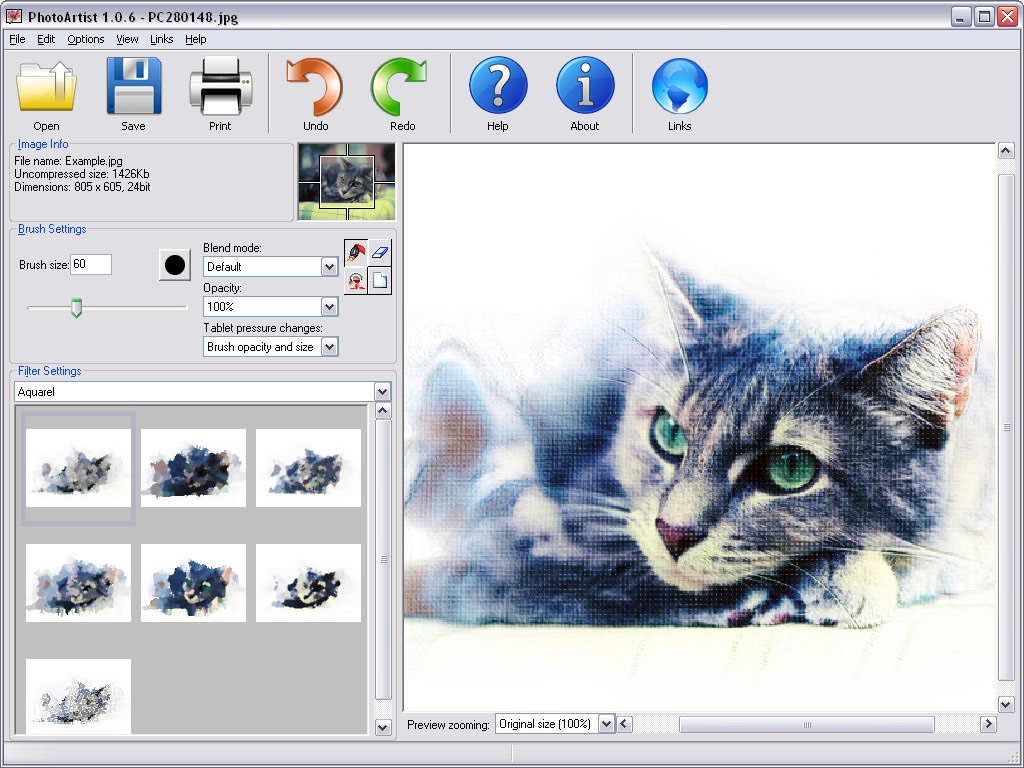This screenshot has height=768, width=1024.
Task: Expand the Blend mode dropdown
Action: (329, 267)
